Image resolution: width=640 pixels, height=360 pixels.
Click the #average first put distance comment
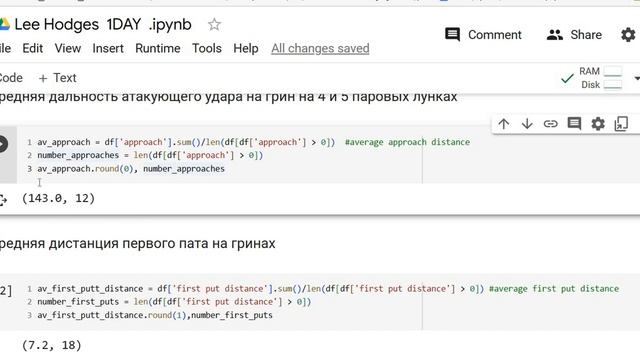[554, 289]
